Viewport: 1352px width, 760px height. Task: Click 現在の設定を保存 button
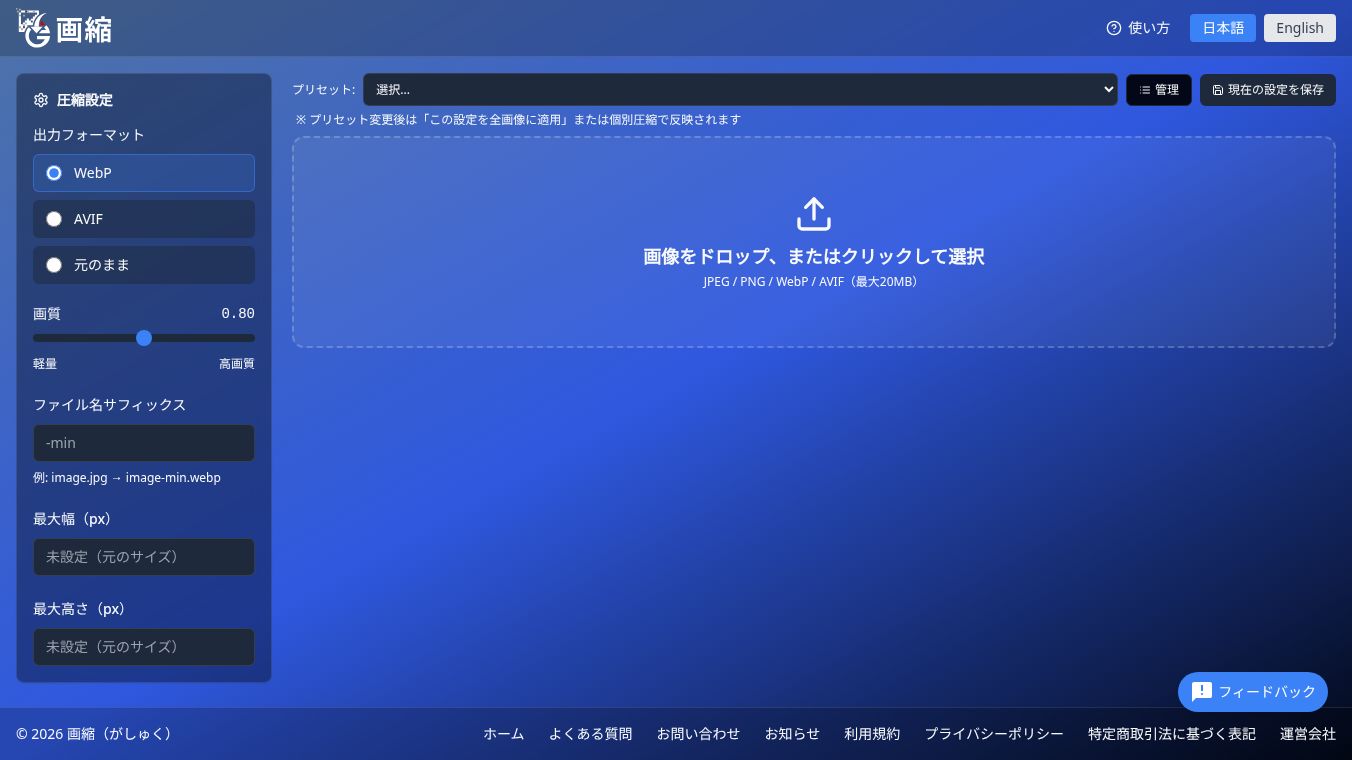(1268, 90)
